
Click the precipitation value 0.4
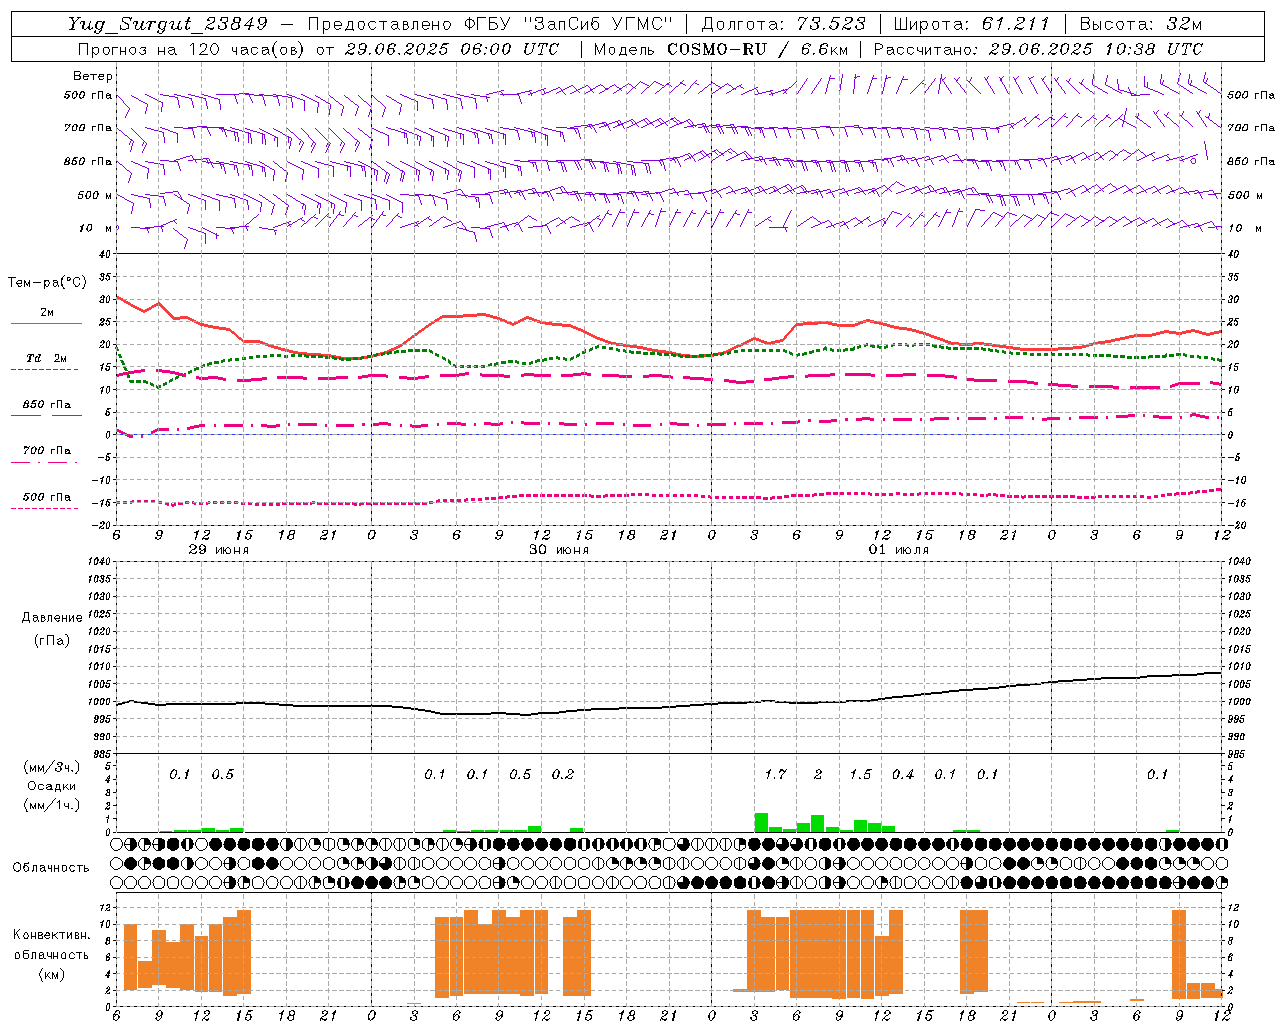(903, 775)
